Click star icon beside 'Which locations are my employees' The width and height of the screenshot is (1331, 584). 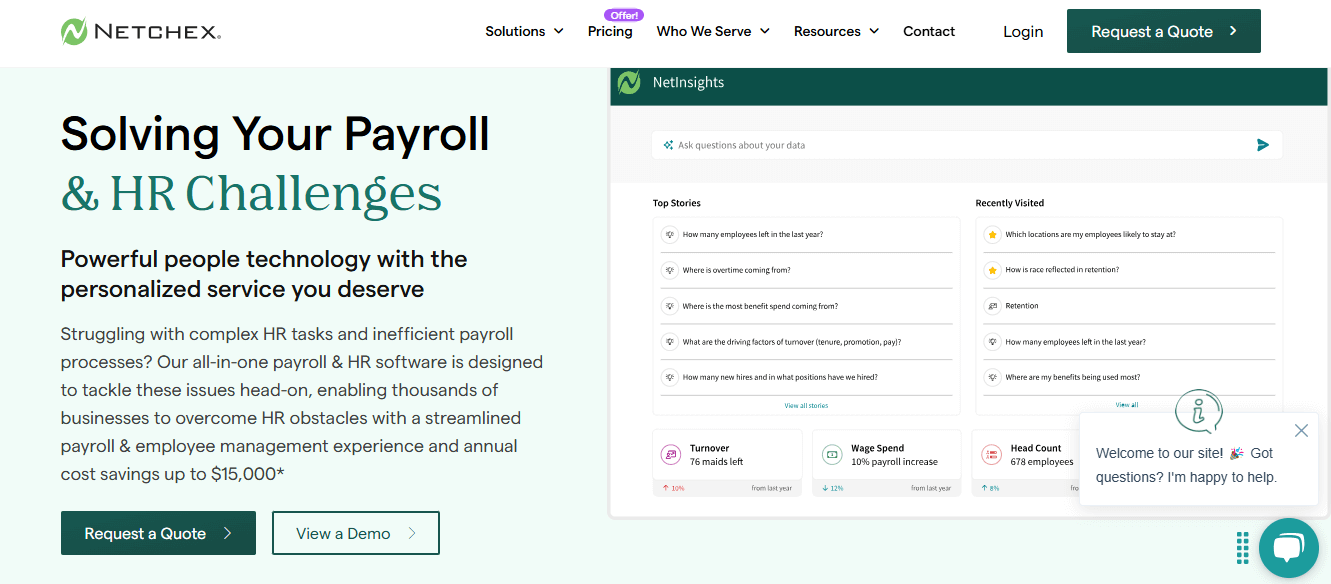point(992,234)
